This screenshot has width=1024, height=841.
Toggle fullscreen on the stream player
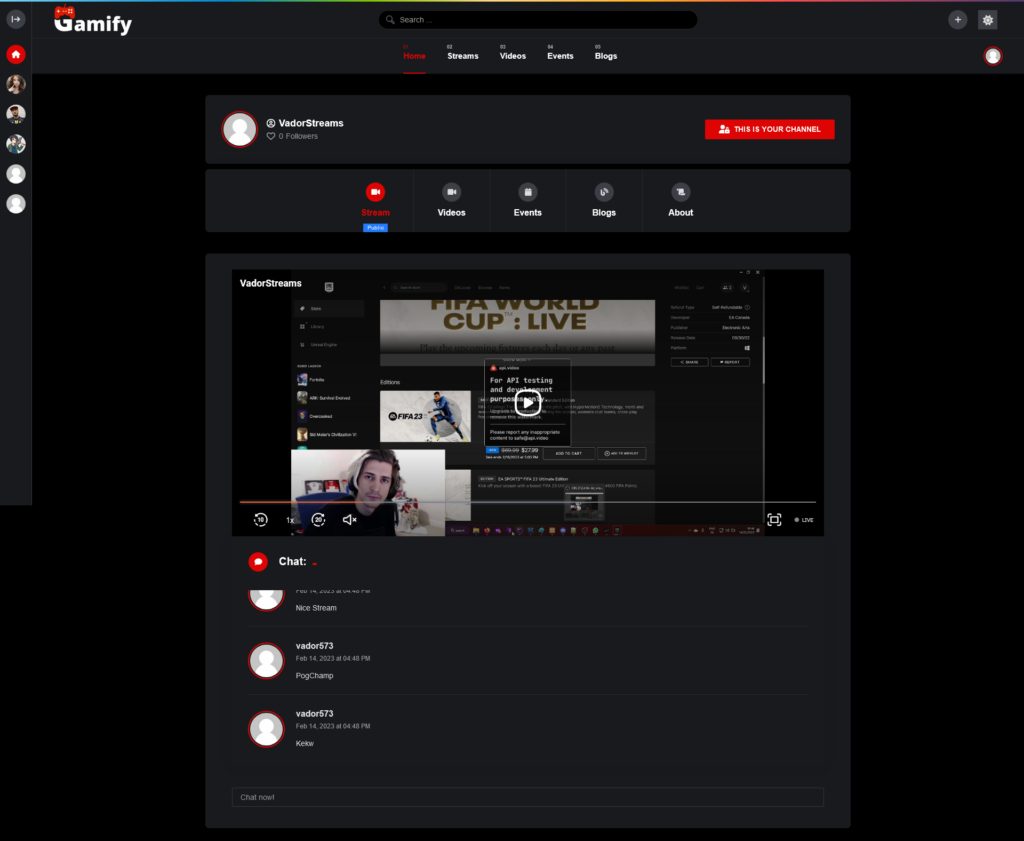[774, 520]
